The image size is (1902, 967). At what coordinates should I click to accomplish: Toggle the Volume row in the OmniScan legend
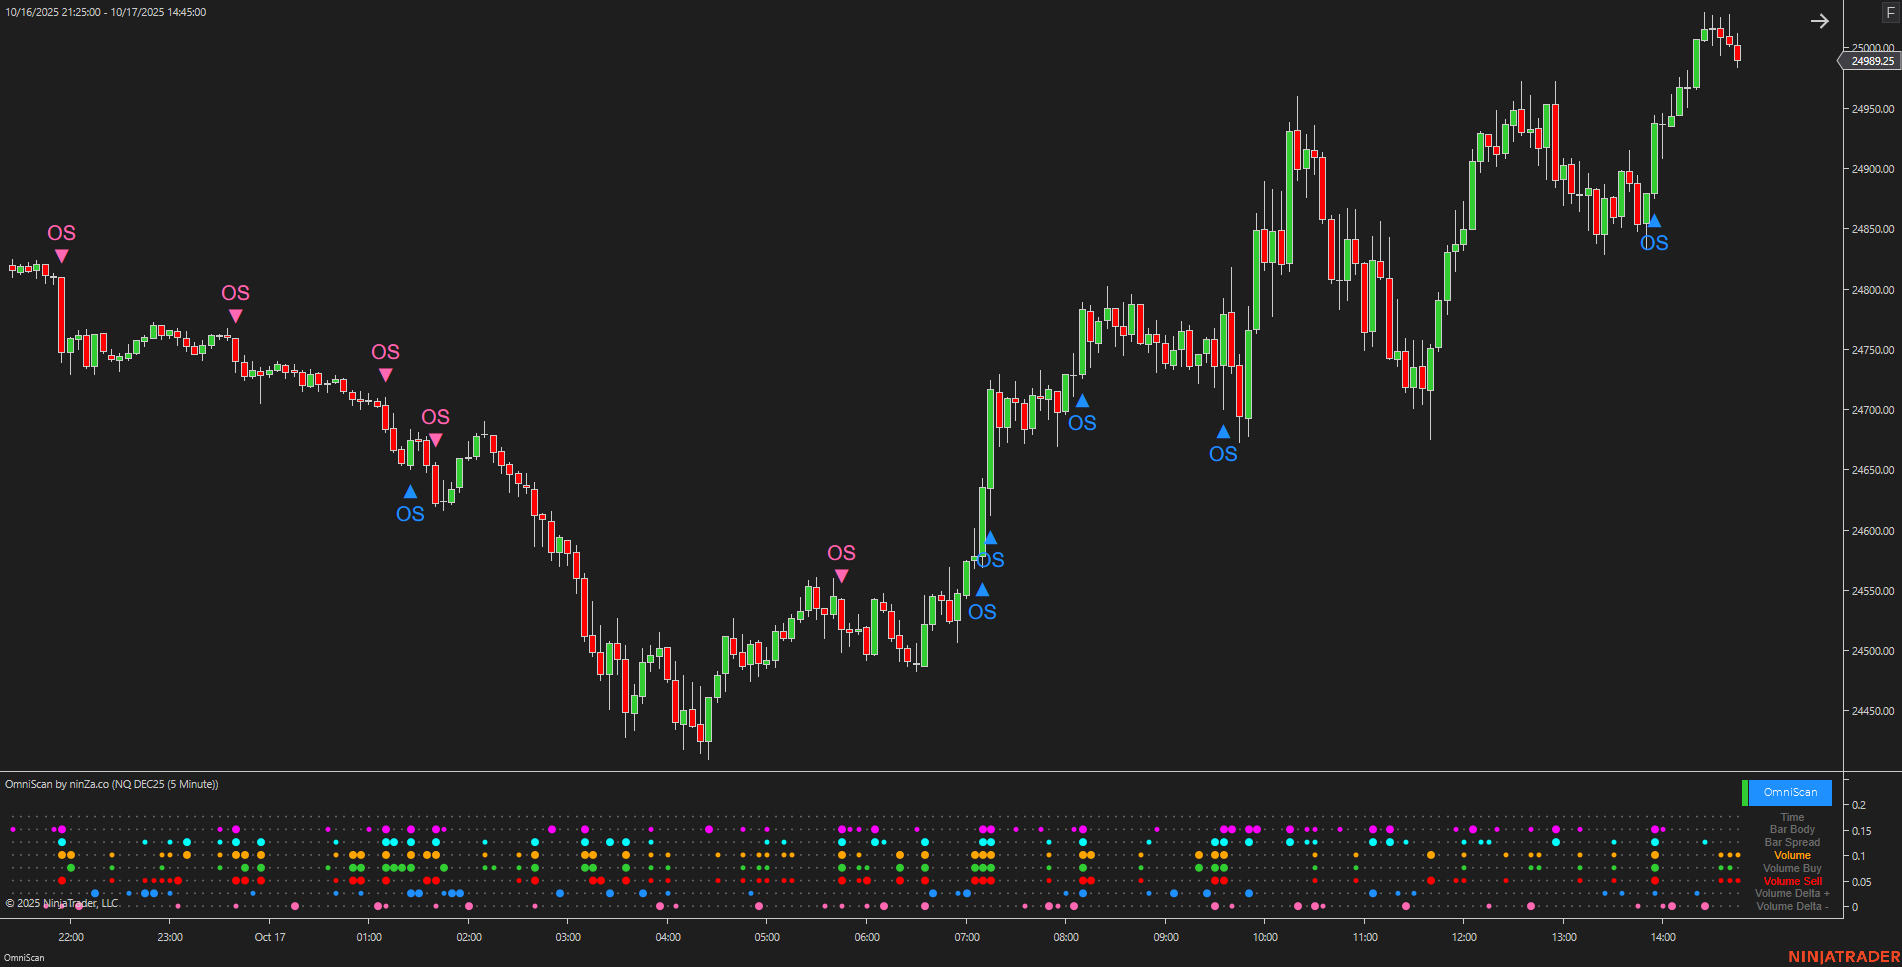pyautogui.click(x=1791, y=855)
